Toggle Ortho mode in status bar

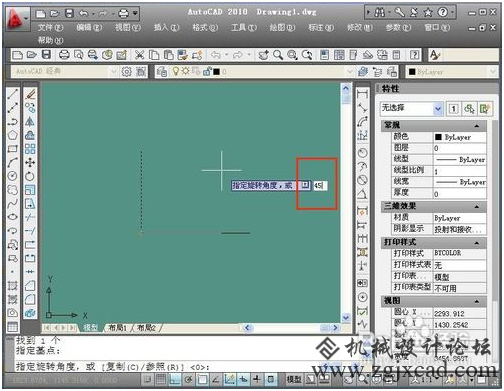coord(175,379)
